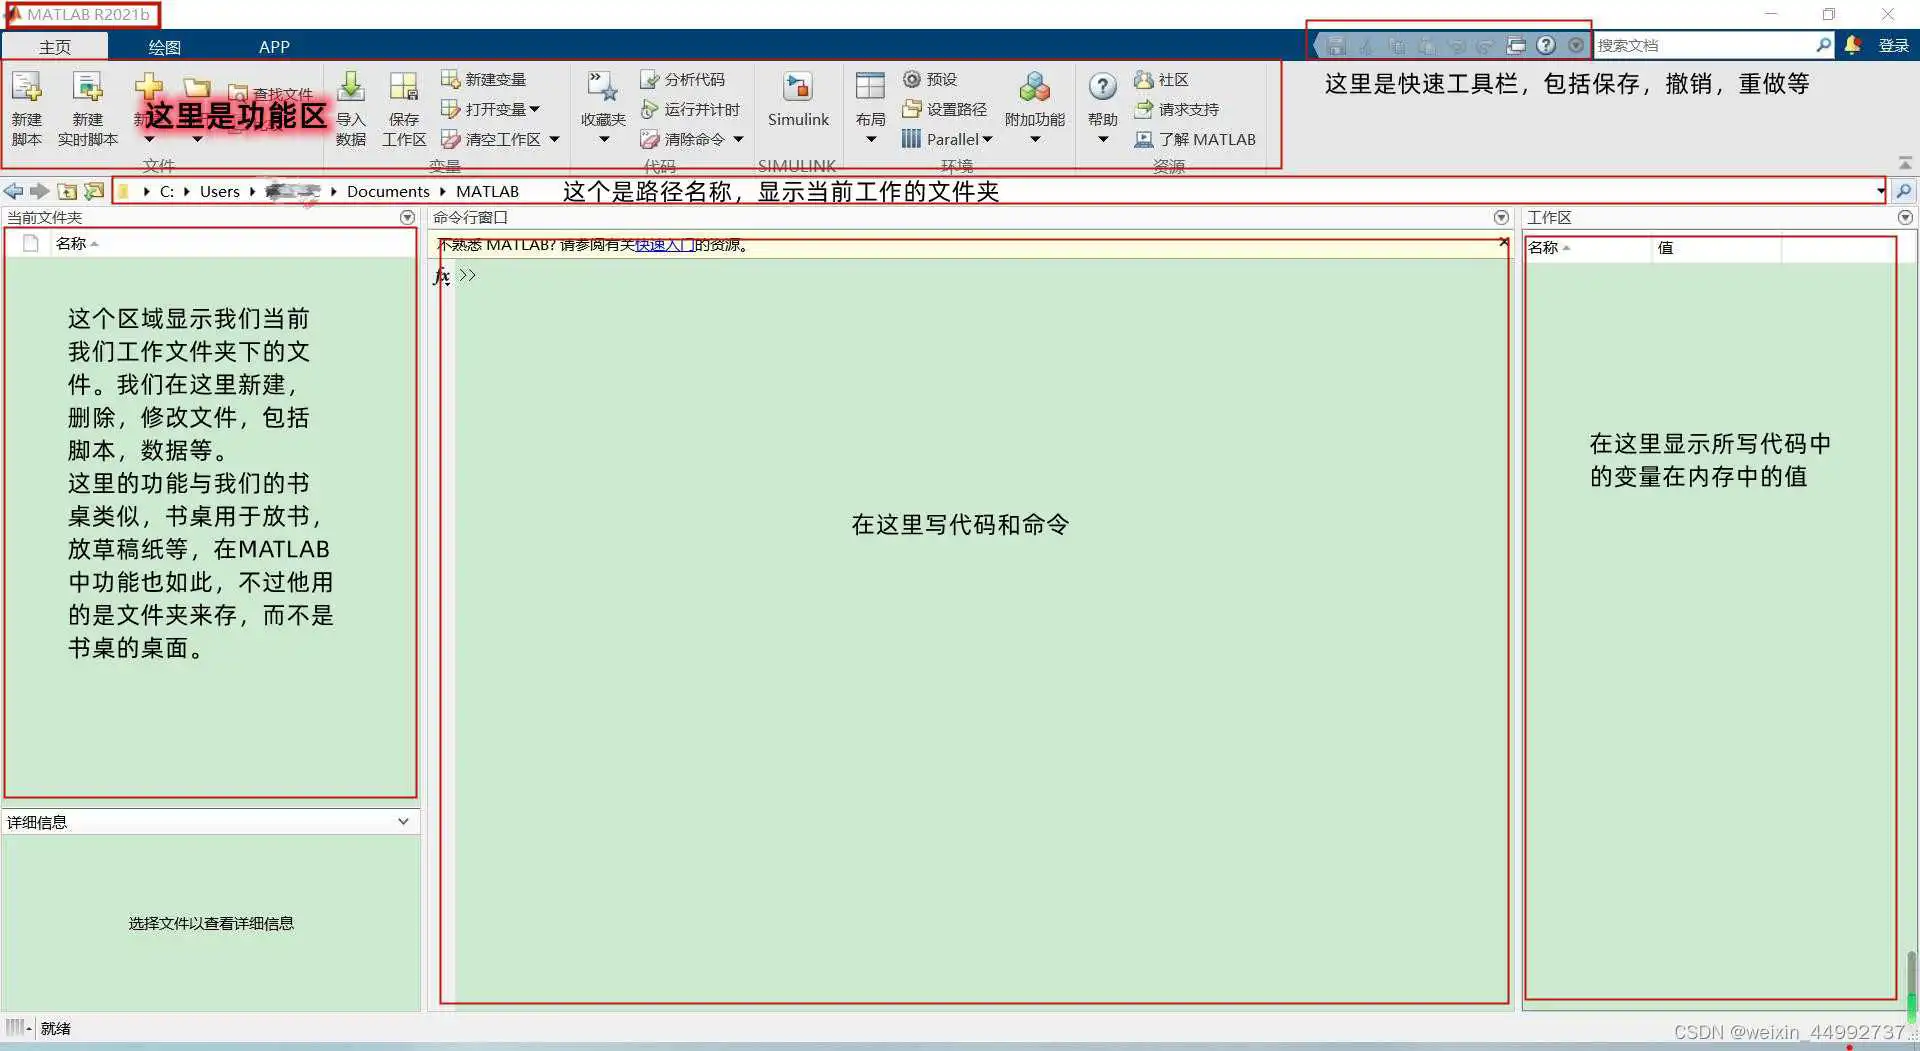Click Set Path (设置路径)

click(x=944, y=109)
